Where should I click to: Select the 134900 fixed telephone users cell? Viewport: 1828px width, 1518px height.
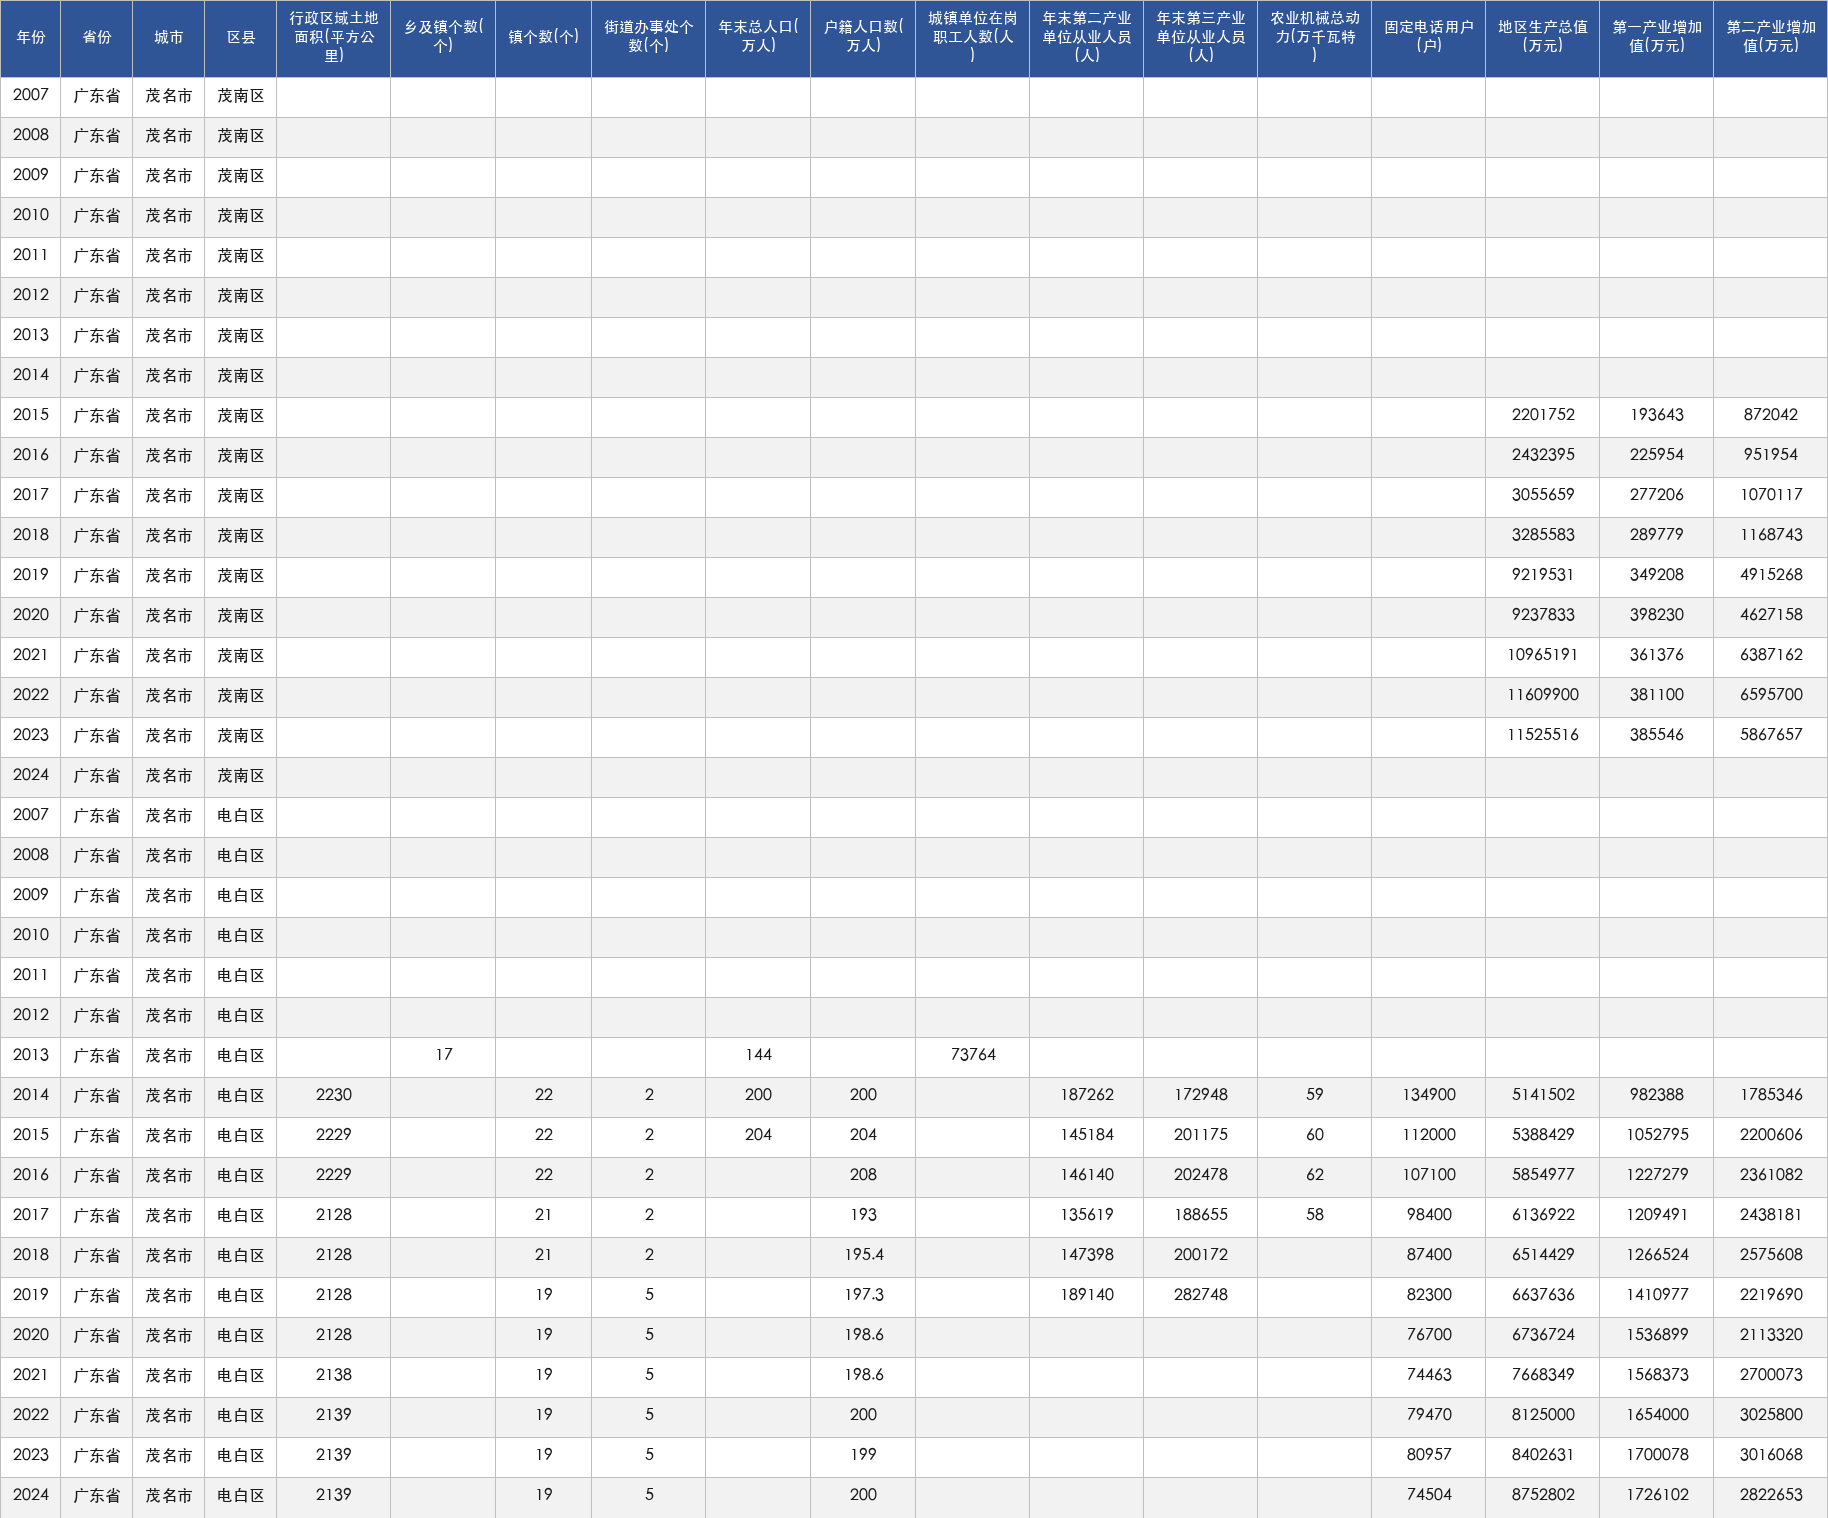1428,1095
